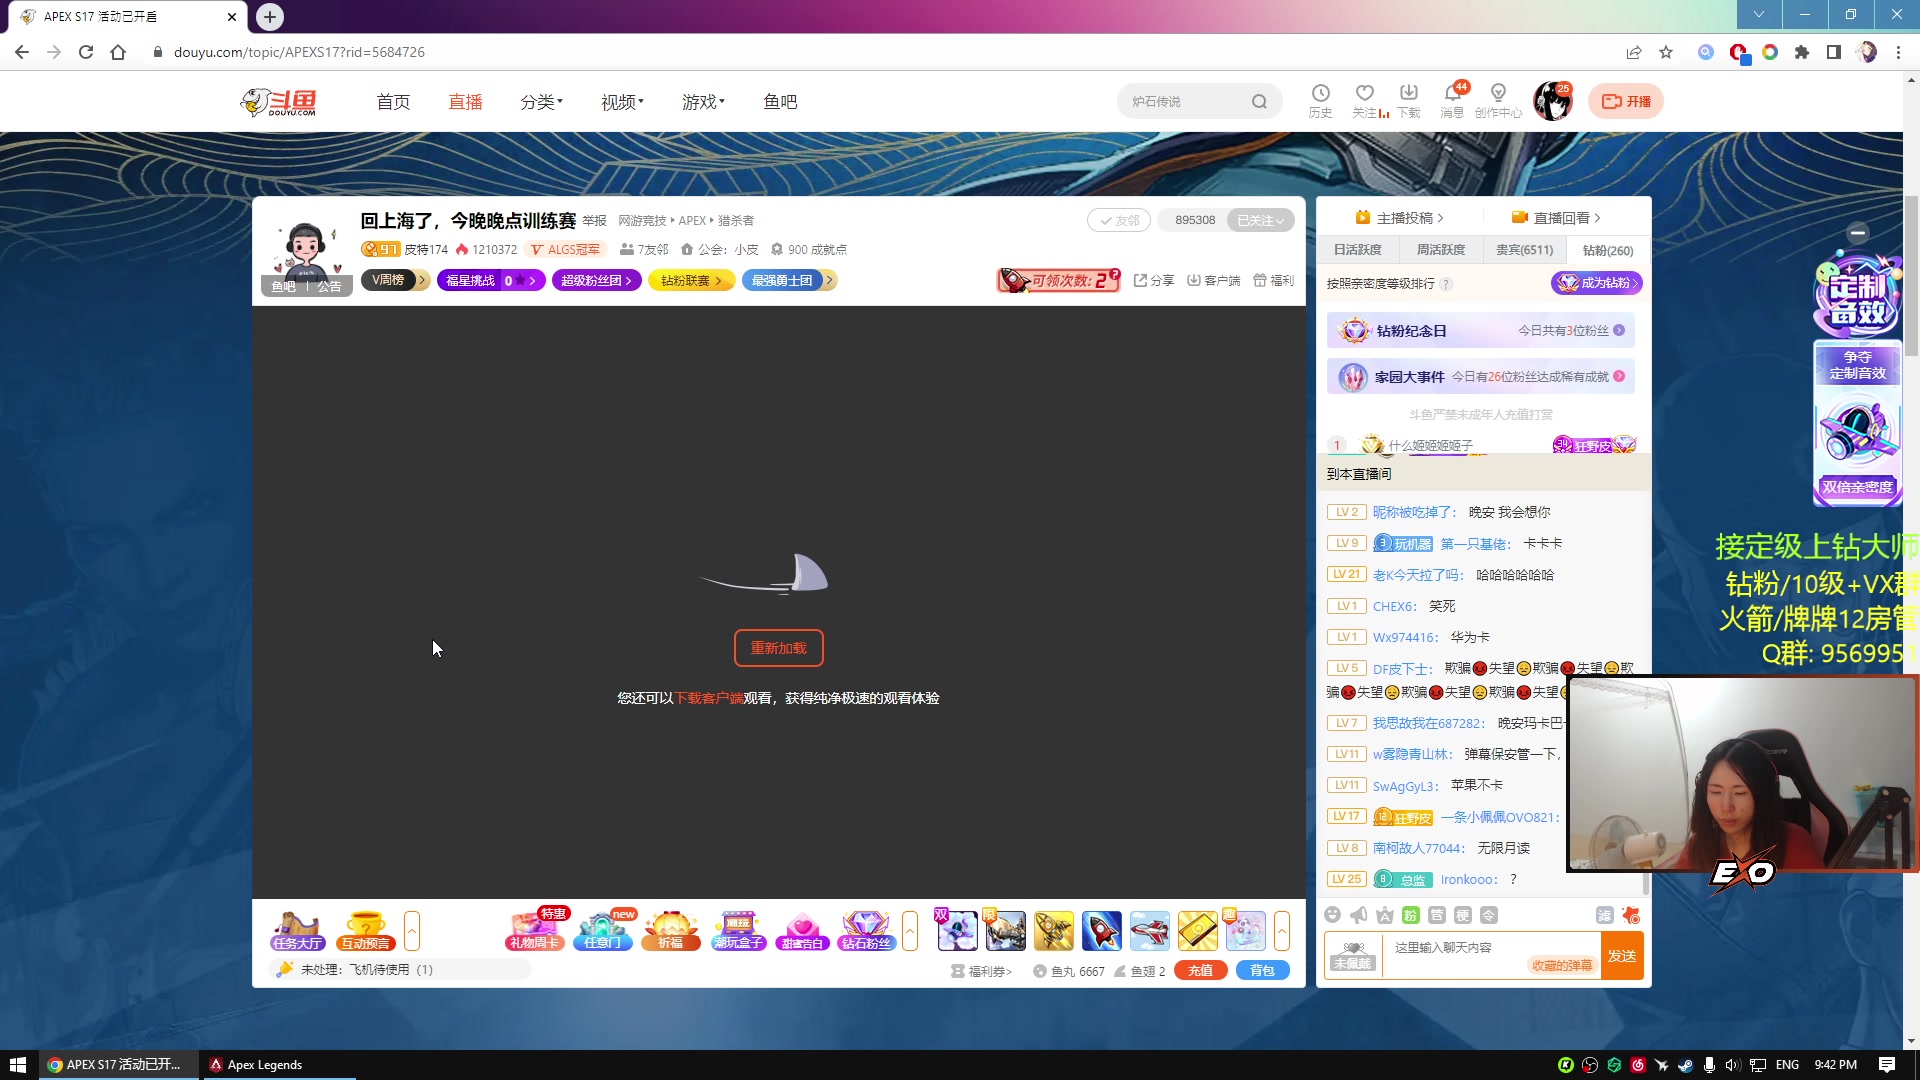Select the red airplane gift
The image size is (1920, 1080).
click(x=1149, y=930)
